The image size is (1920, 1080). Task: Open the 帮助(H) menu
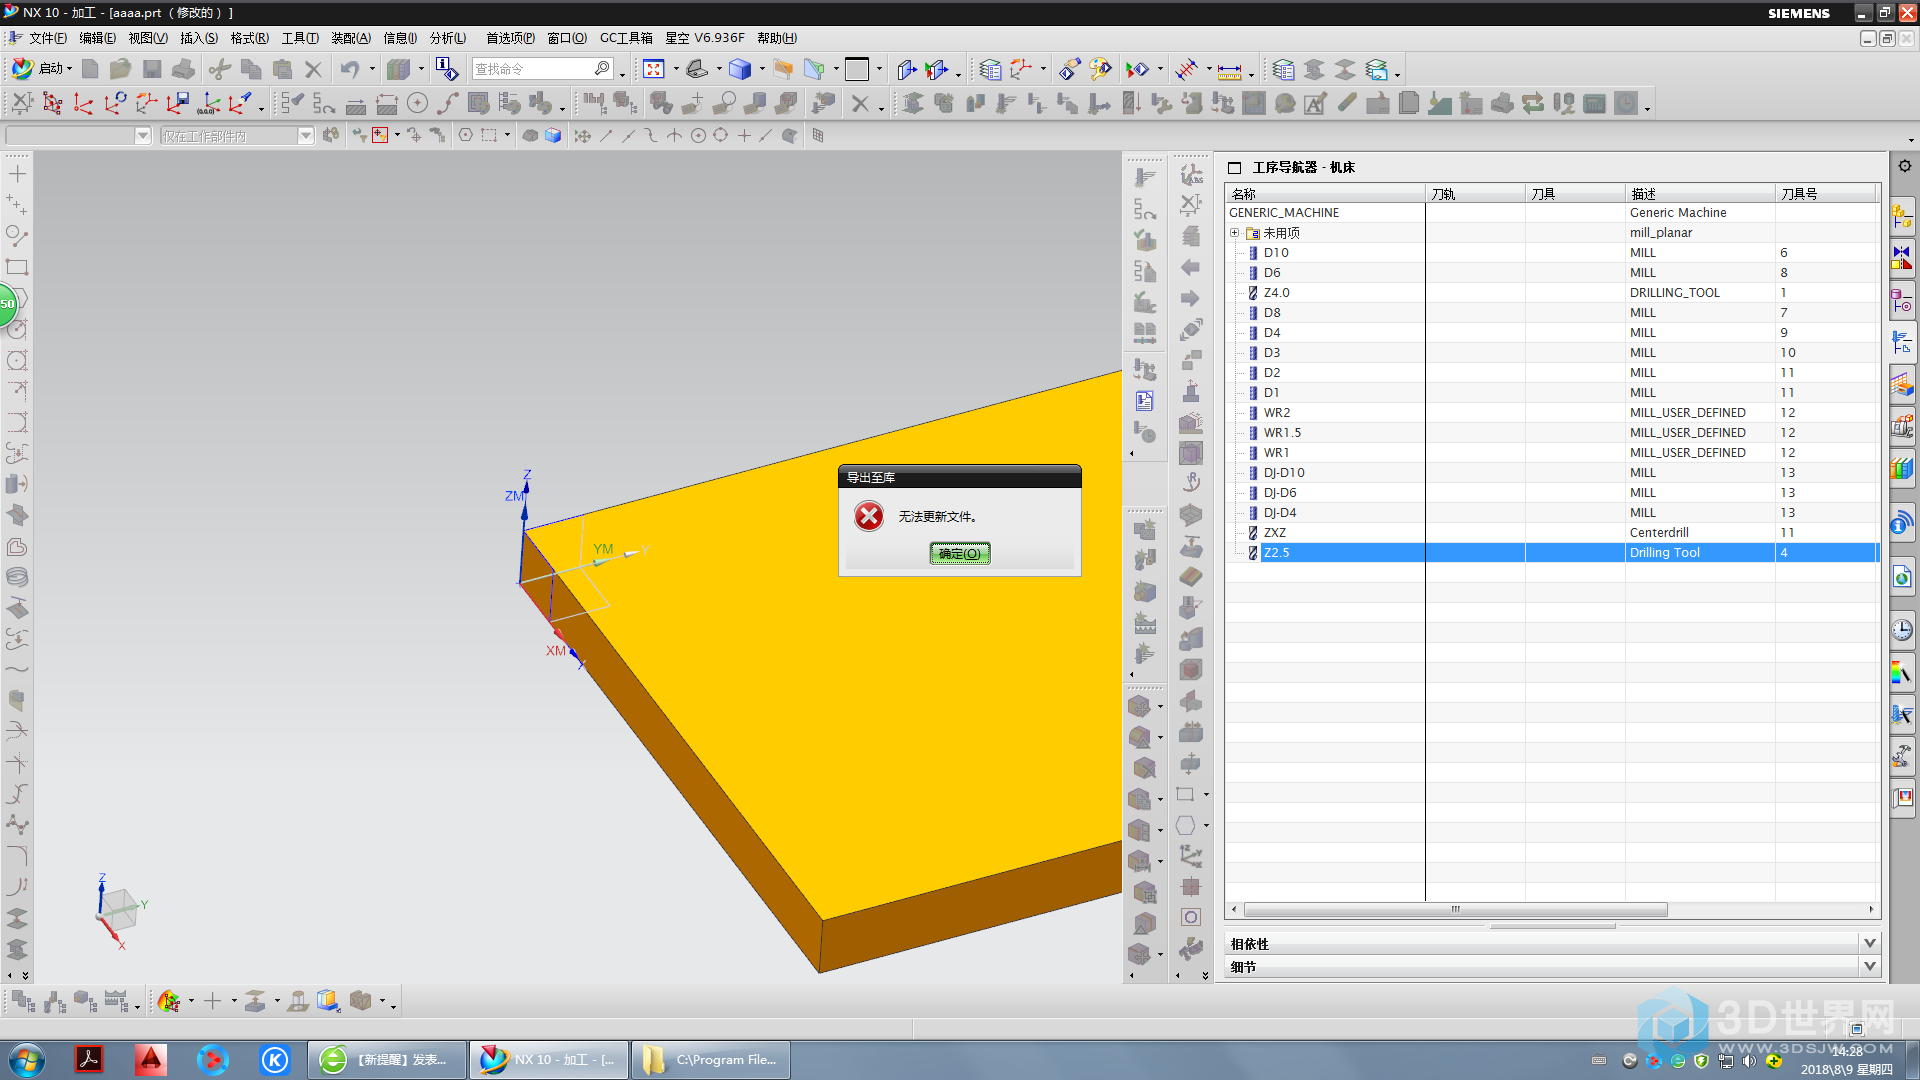777,38
